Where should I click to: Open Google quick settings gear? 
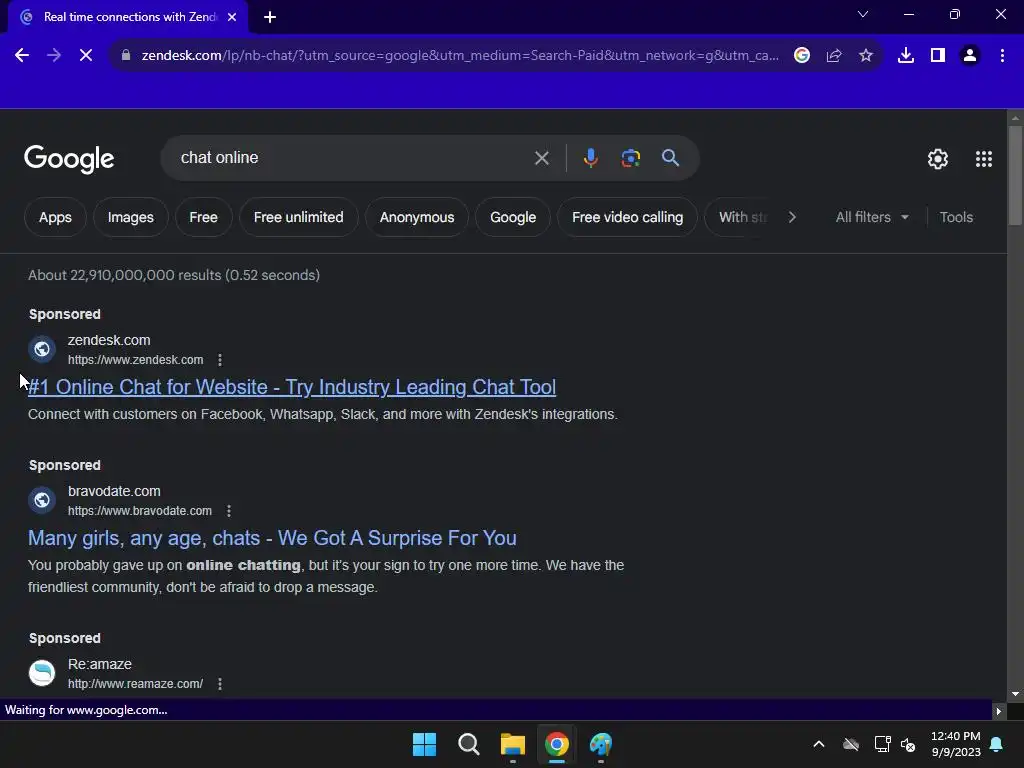tap(938, 159)
